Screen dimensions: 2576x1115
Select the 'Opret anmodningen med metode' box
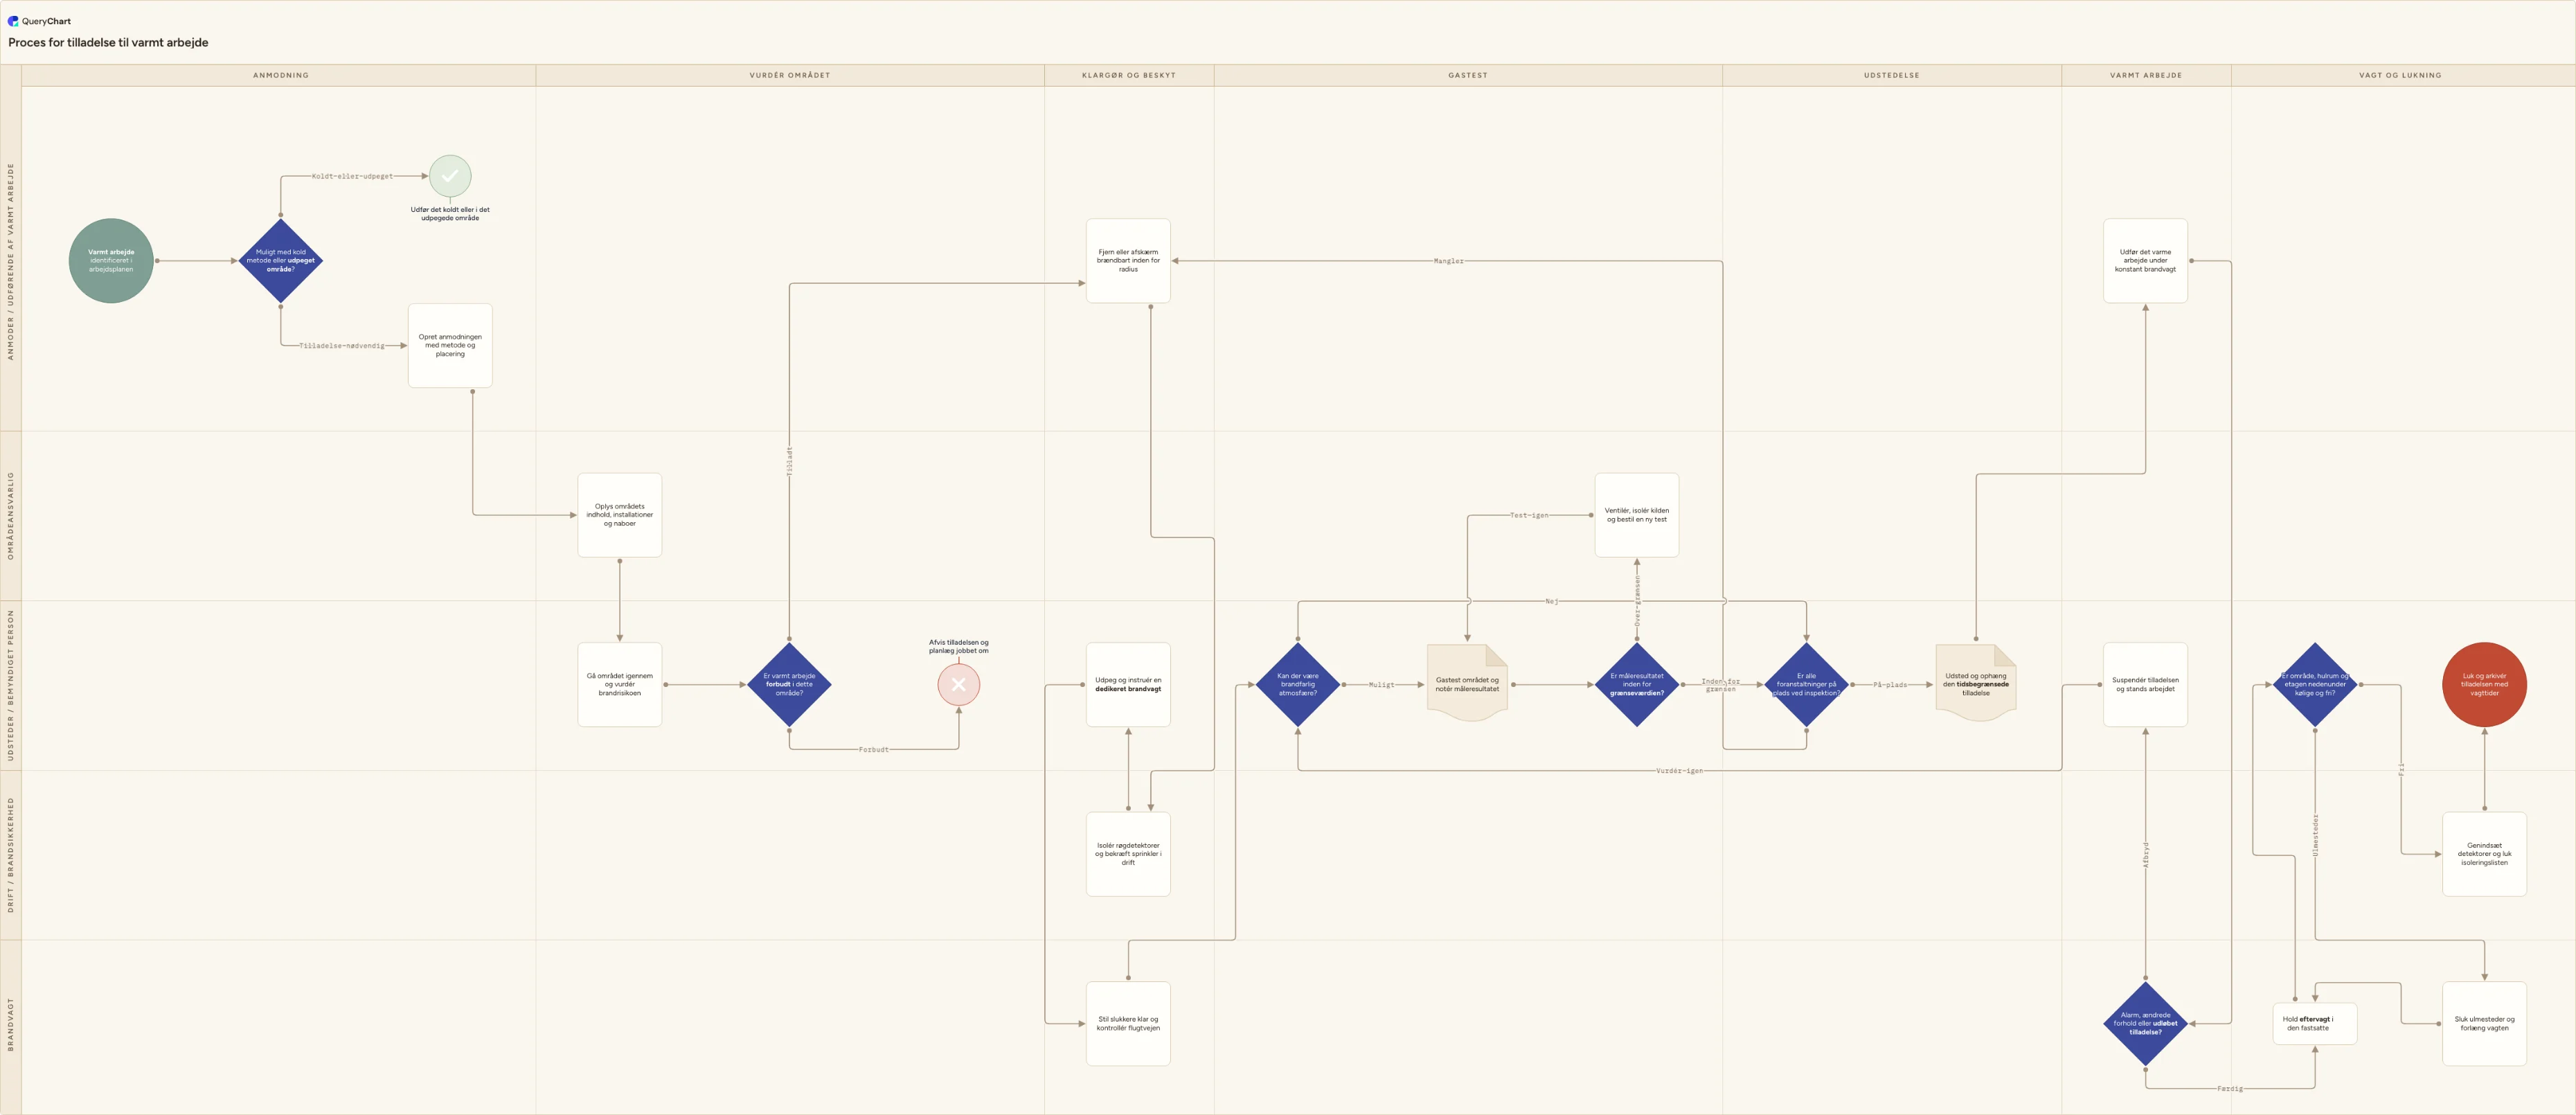coord(450,346)
